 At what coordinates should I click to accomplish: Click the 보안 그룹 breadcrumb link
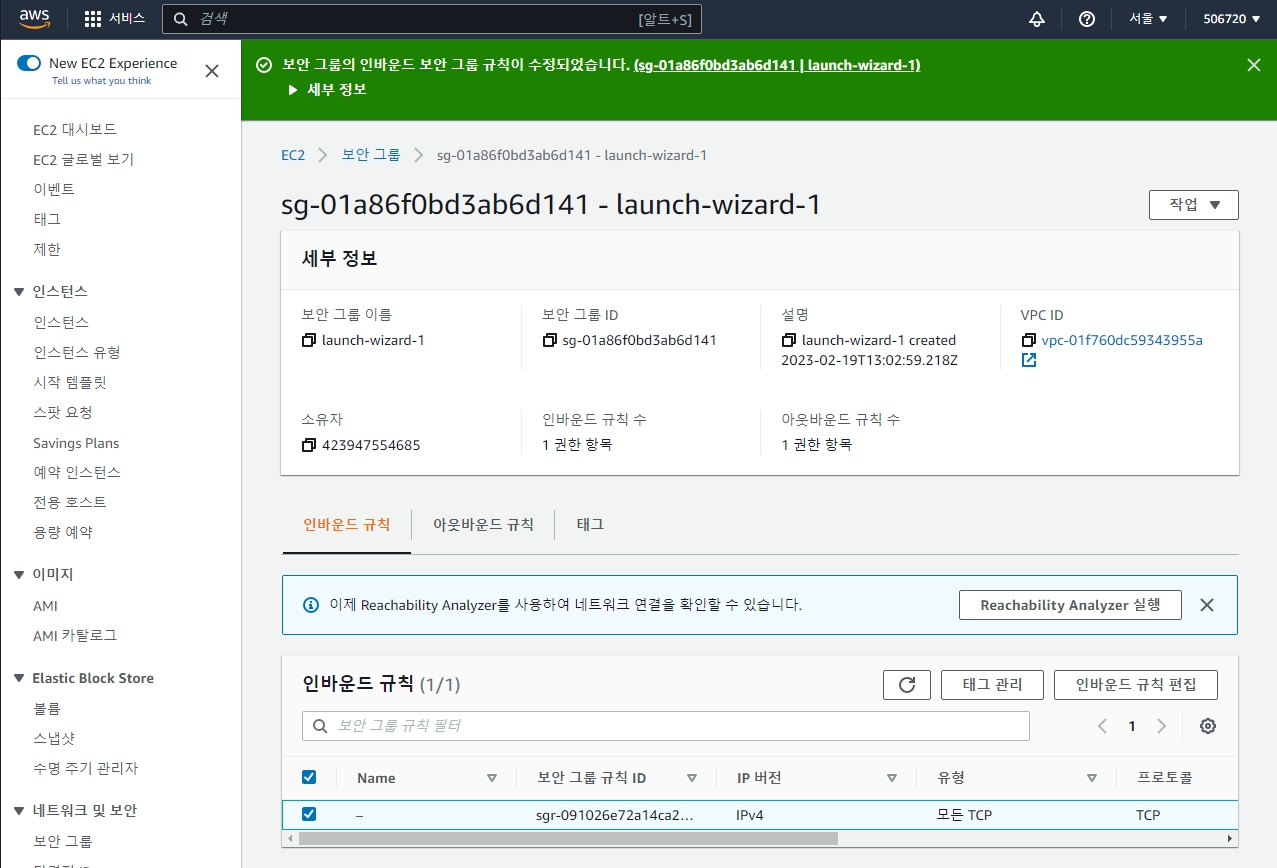[x=371, y=155]
